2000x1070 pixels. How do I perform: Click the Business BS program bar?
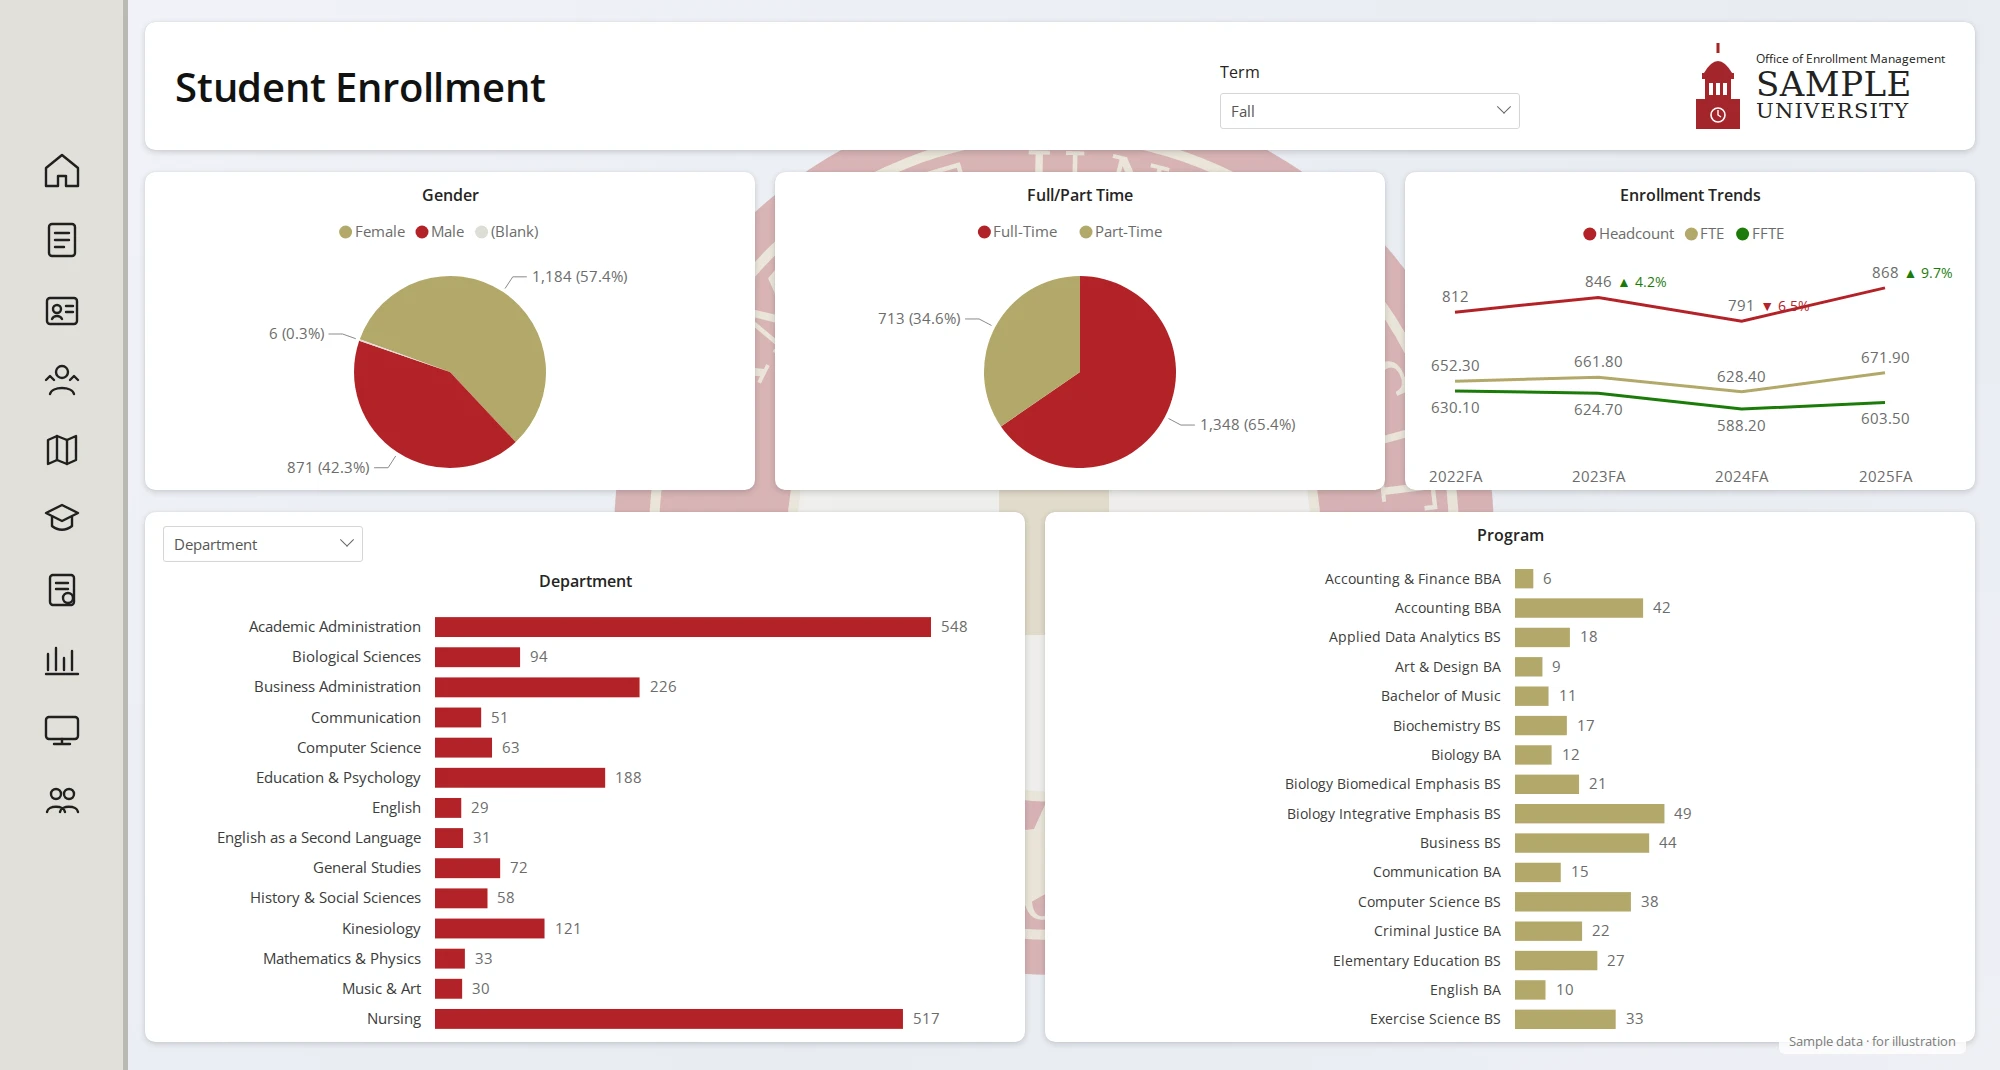pyautogui.click(x=1582, y=843)
